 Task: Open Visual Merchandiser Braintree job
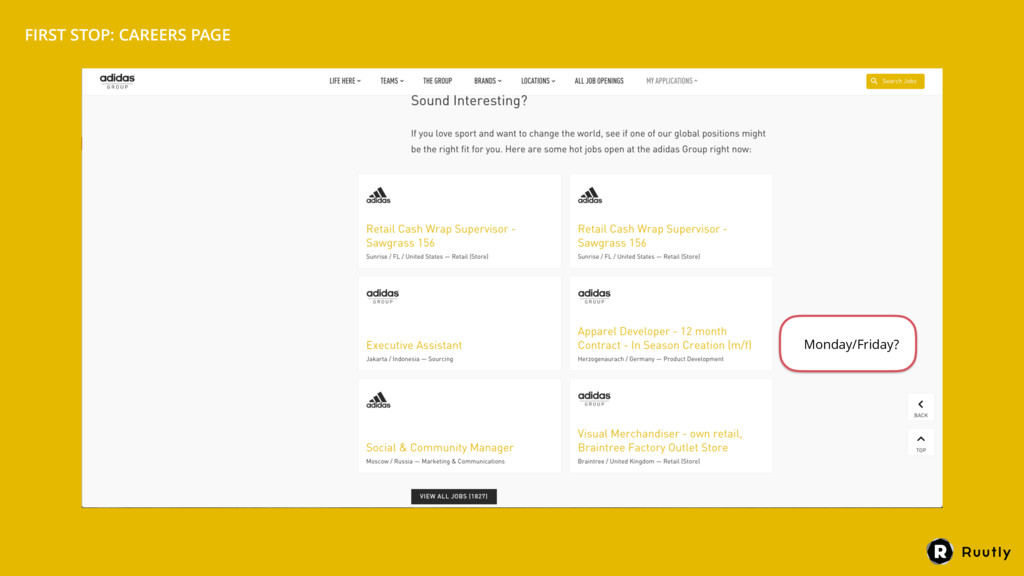pyautogui.click(x=660, y=441)
